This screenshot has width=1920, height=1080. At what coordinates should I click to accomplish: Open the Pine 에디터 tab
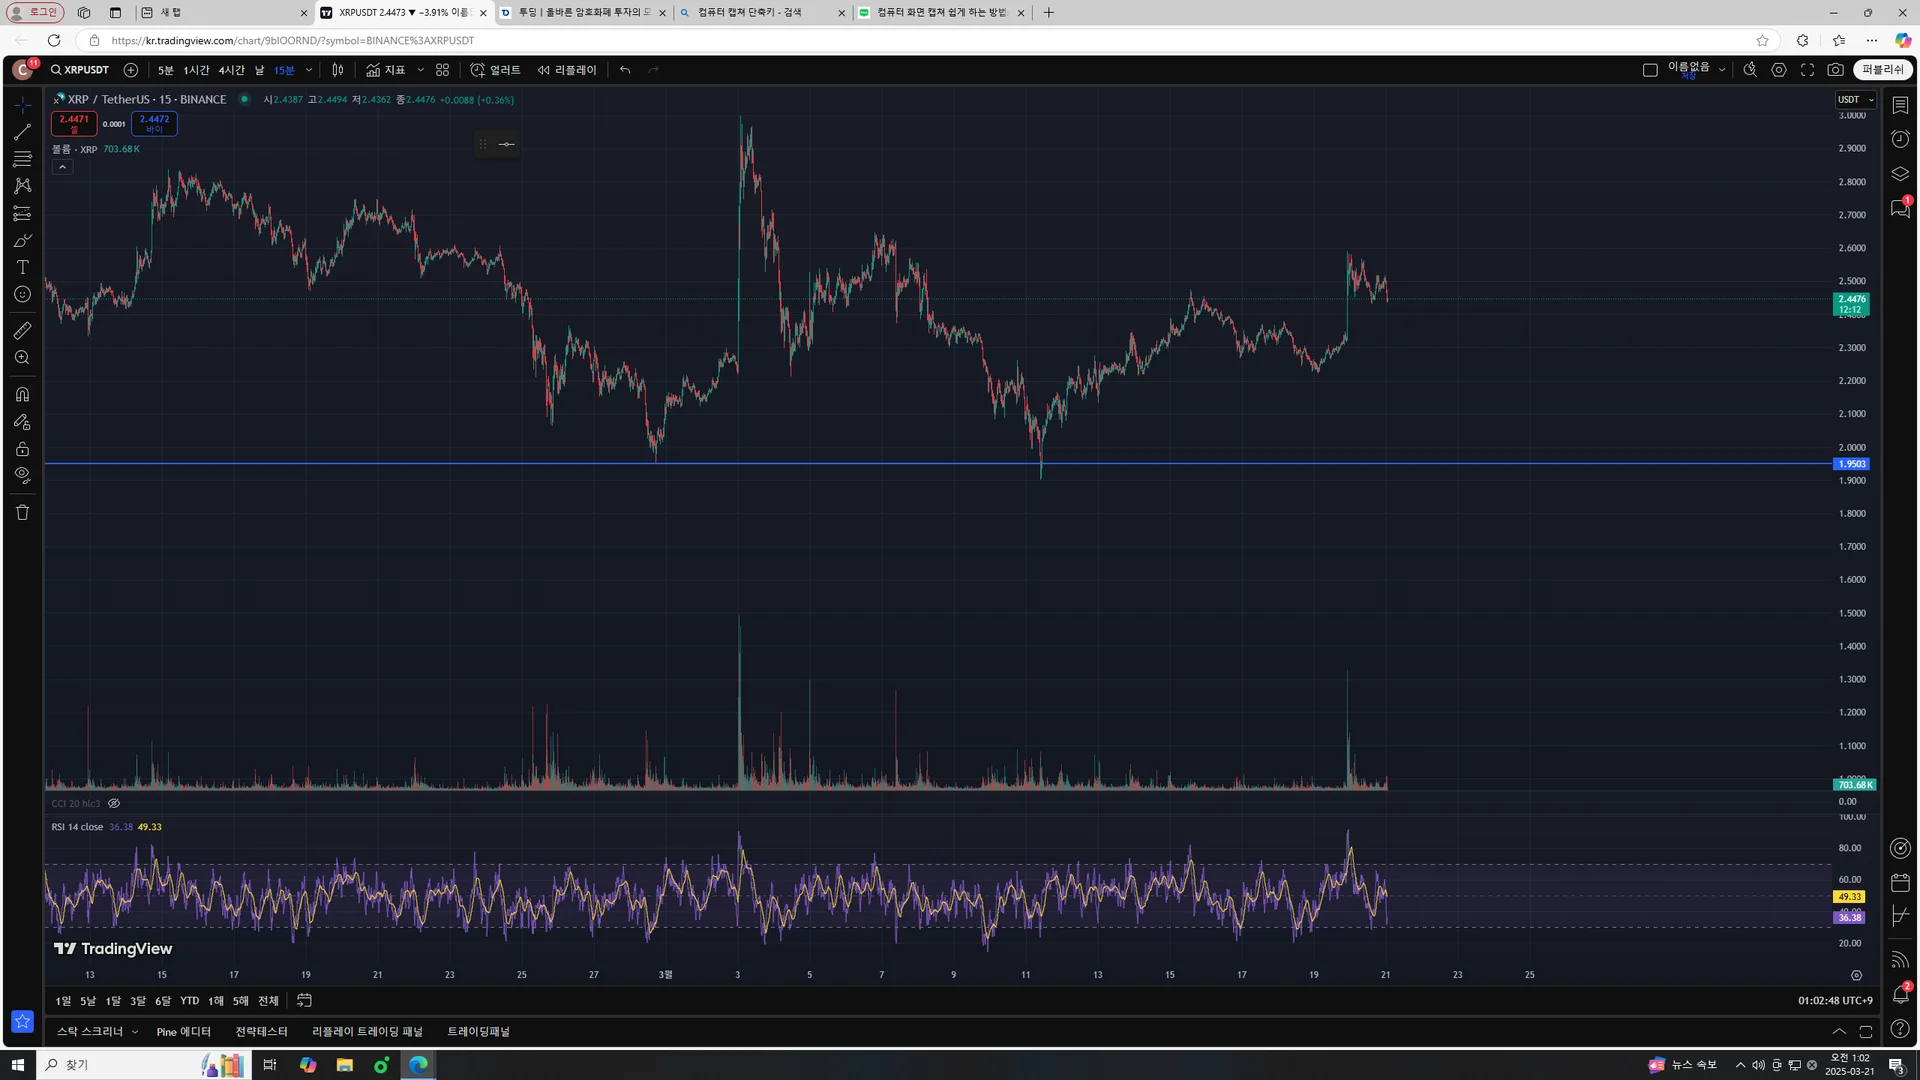(x=183, y=1032)
